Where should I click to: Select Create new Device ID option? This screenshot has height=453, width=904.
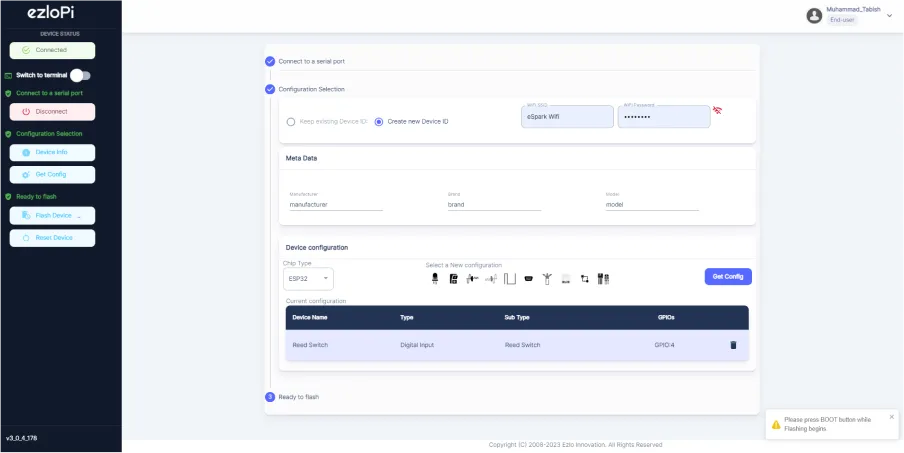click(379, 121)
